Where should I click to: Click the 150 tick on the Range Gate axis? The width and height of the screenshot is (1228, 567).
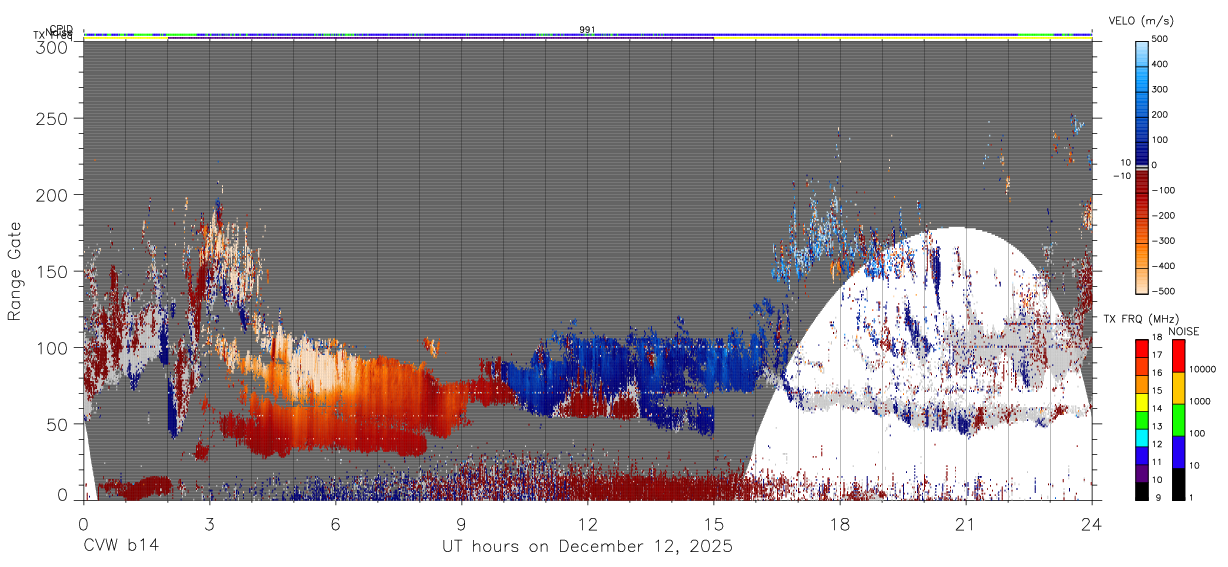[53, 272]
